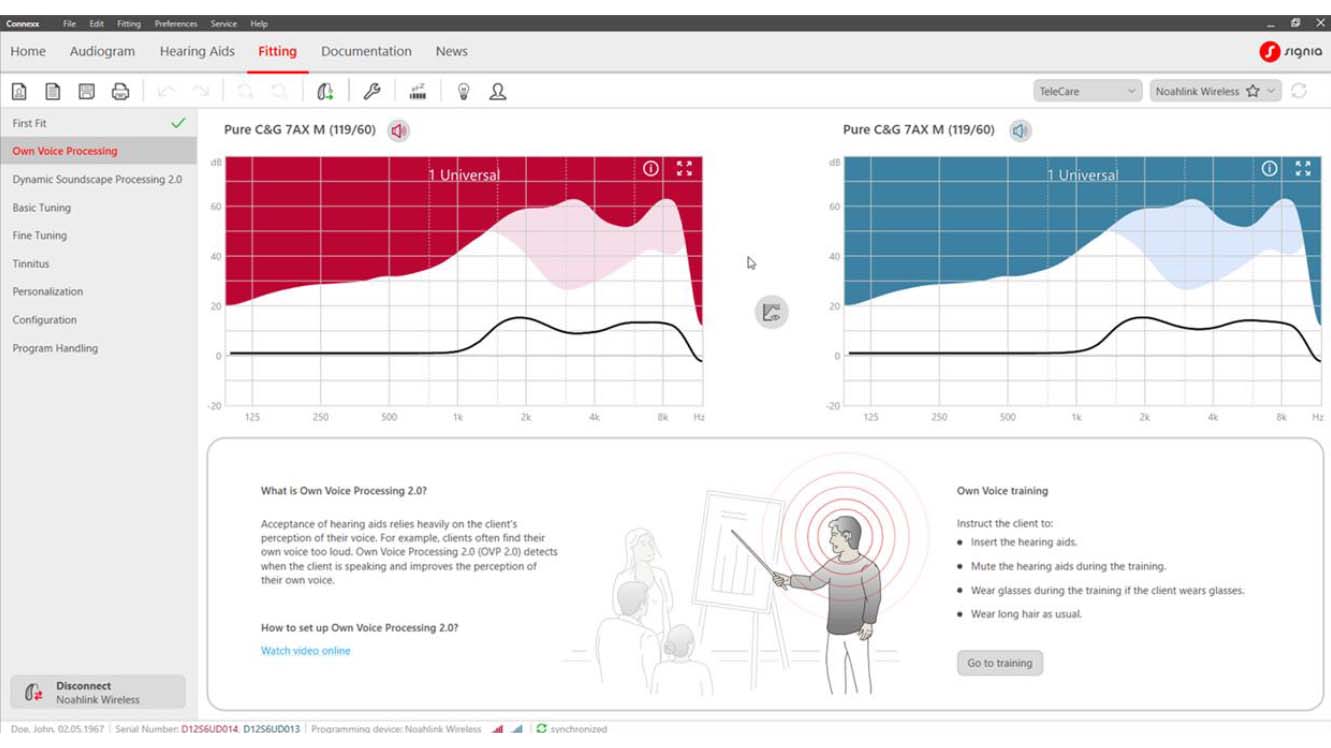This screenshot has width=1331, height=748.
Task: Show info for the right blue graph
Action: [x=1269, y=169]
